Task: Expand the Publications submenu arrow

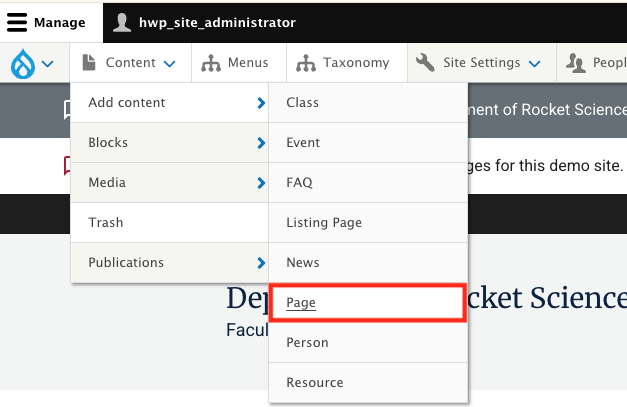Action: tap(261, 263)
